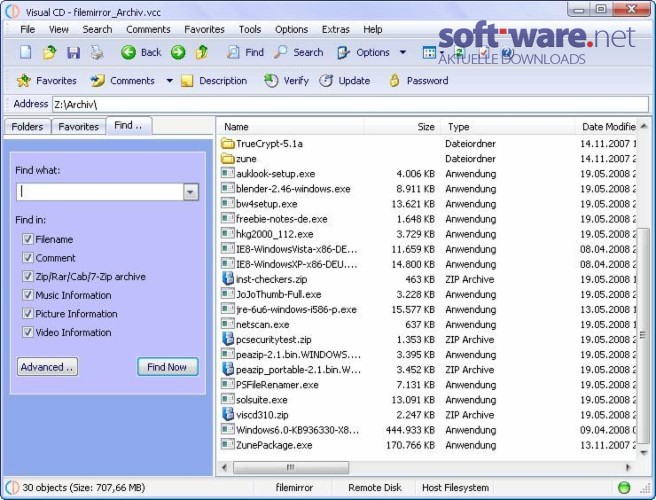Sort by the Size column header

(402, 126)
